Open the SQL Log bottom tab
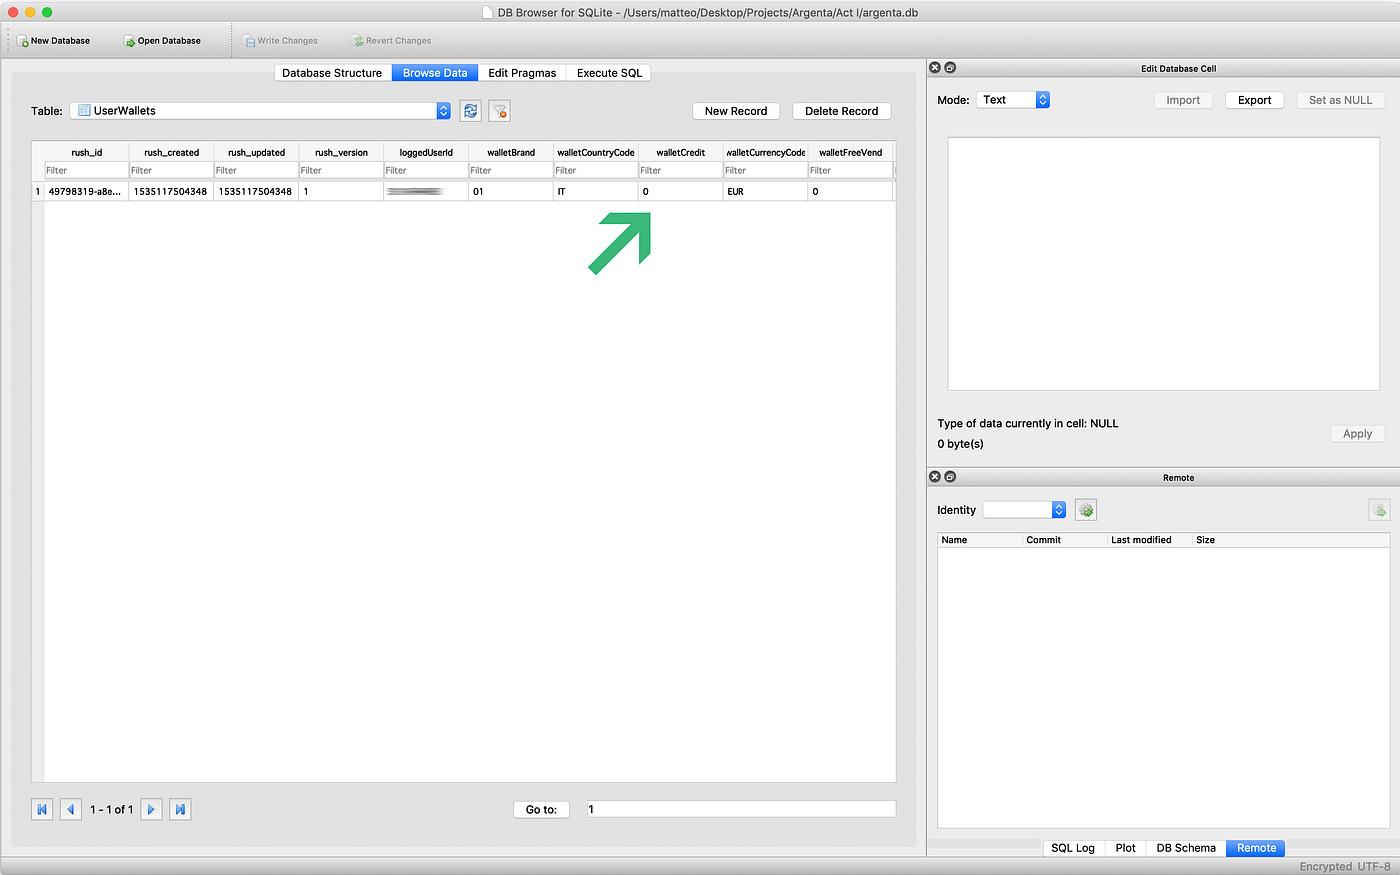Viewport: 1400px width, 875px height. [1073, 848]
